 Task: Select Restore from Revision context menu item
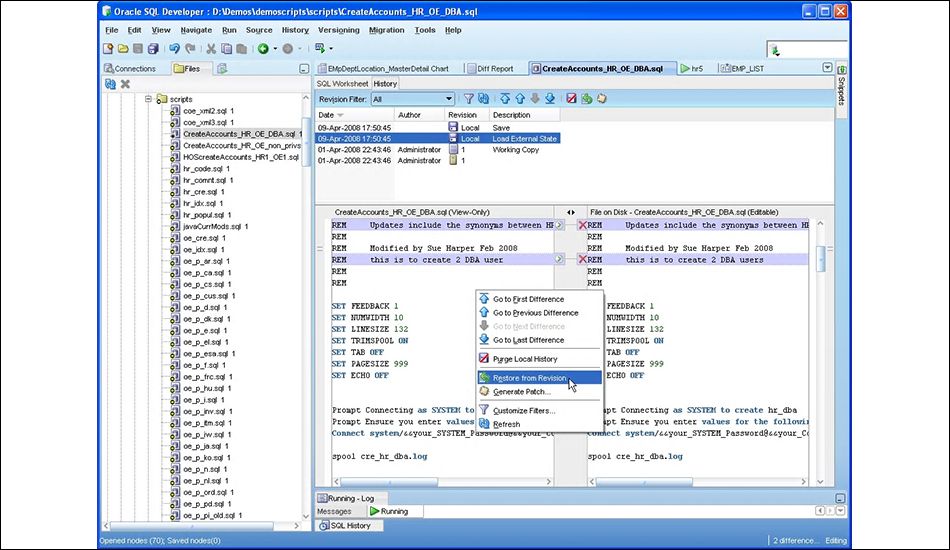[x=539, y=378]
